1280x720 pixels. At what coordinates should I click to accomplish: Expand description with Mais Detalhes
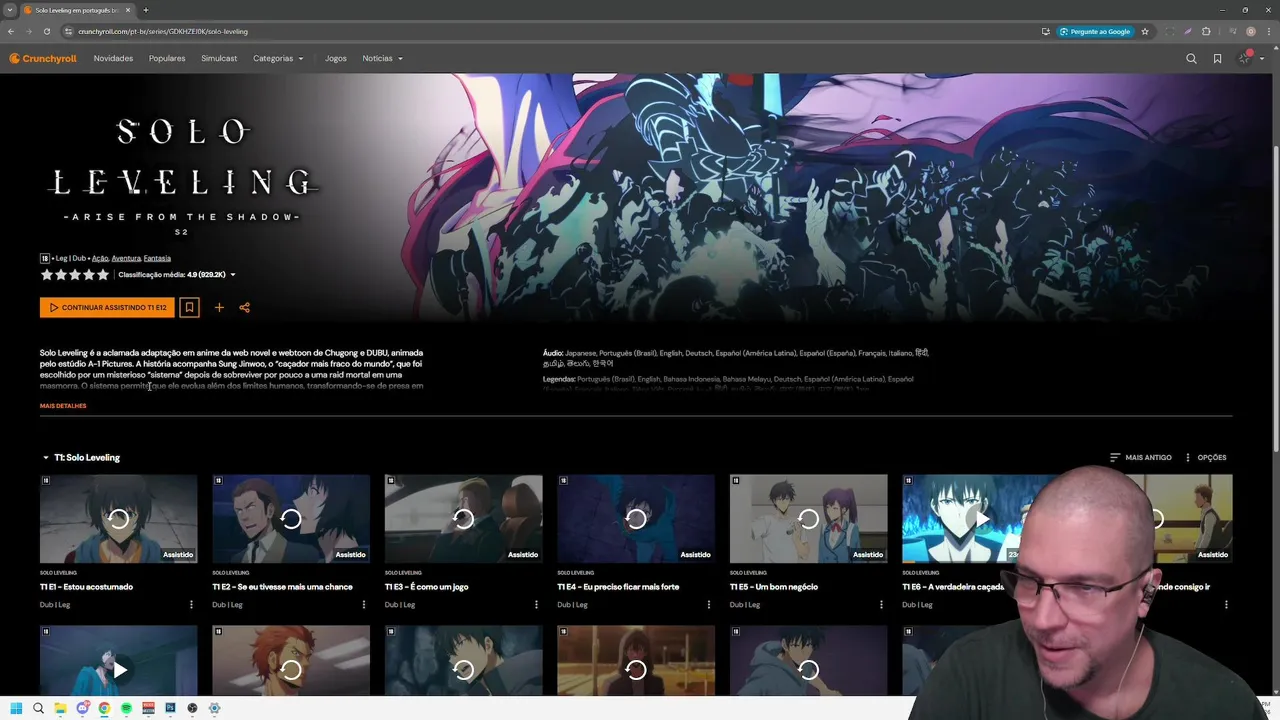coord(63,406)
